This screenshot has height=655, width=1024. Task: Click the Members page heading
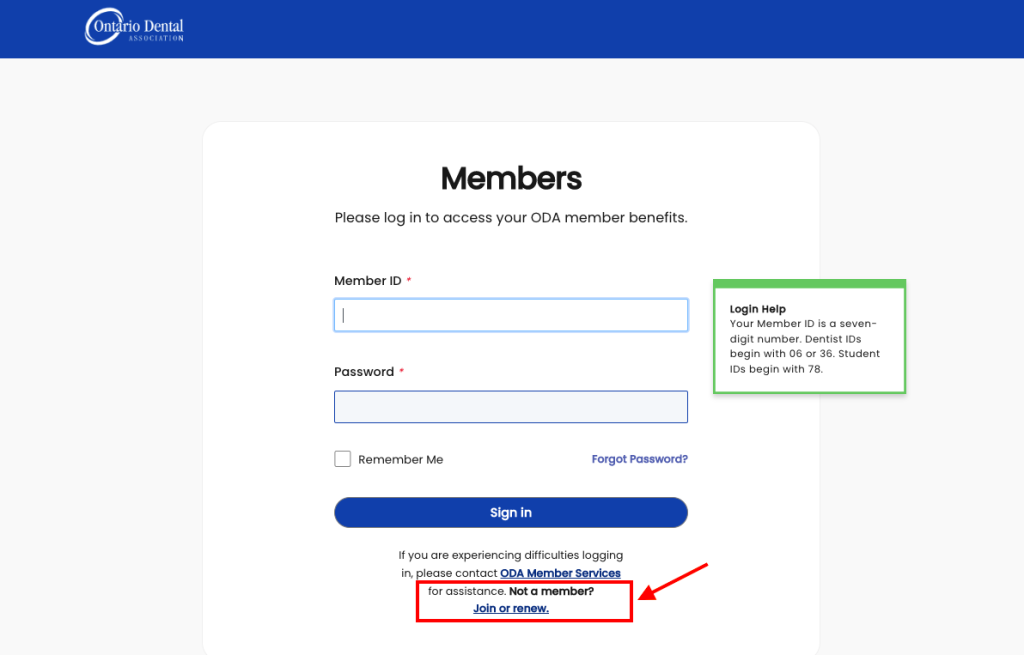pyautogui.click(x=511, y=178)
